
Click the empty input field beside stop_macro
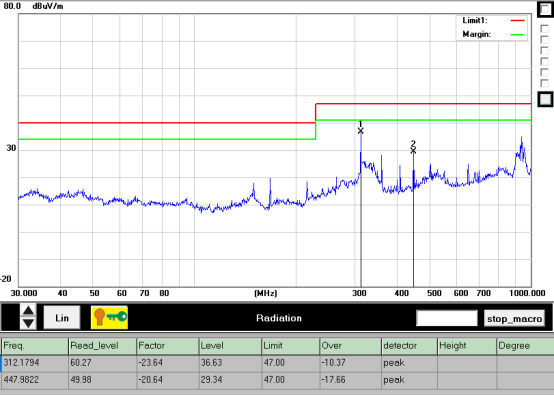[447, 318]
